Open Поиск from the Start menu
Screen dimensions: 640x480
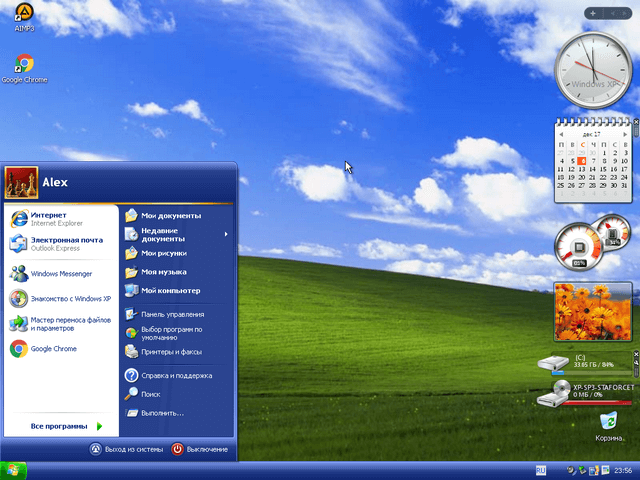[x=178, y=394]
